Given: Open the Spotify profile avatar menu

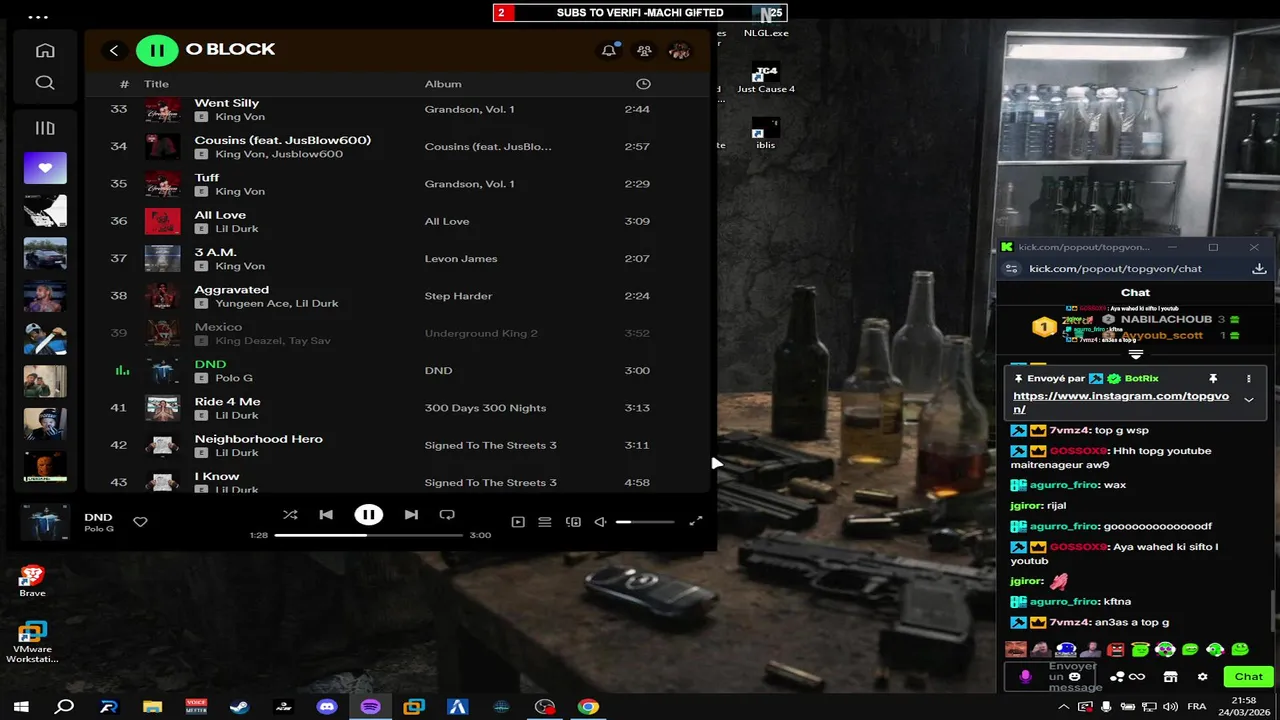Looking at the screenshot, I should (680, 50).
